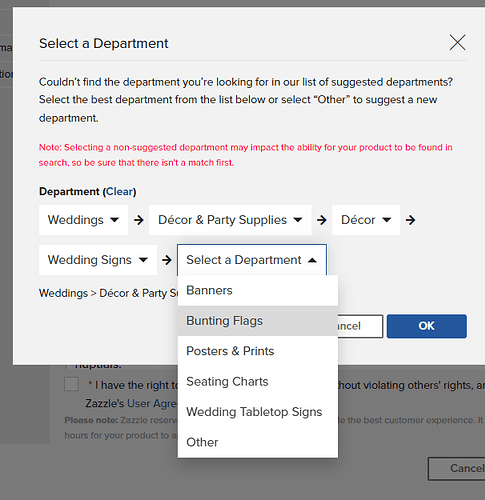Expand the Décor & Party Supplies dropdown

click(x=230, y=220)
